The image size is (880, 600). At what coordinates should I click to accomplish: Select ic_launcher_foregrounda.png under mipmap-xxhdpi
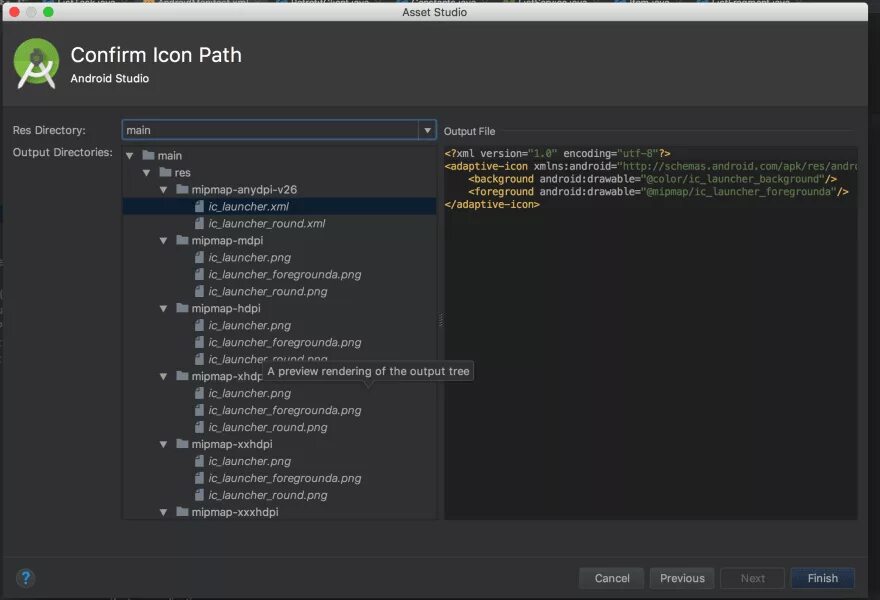[285, 478]
